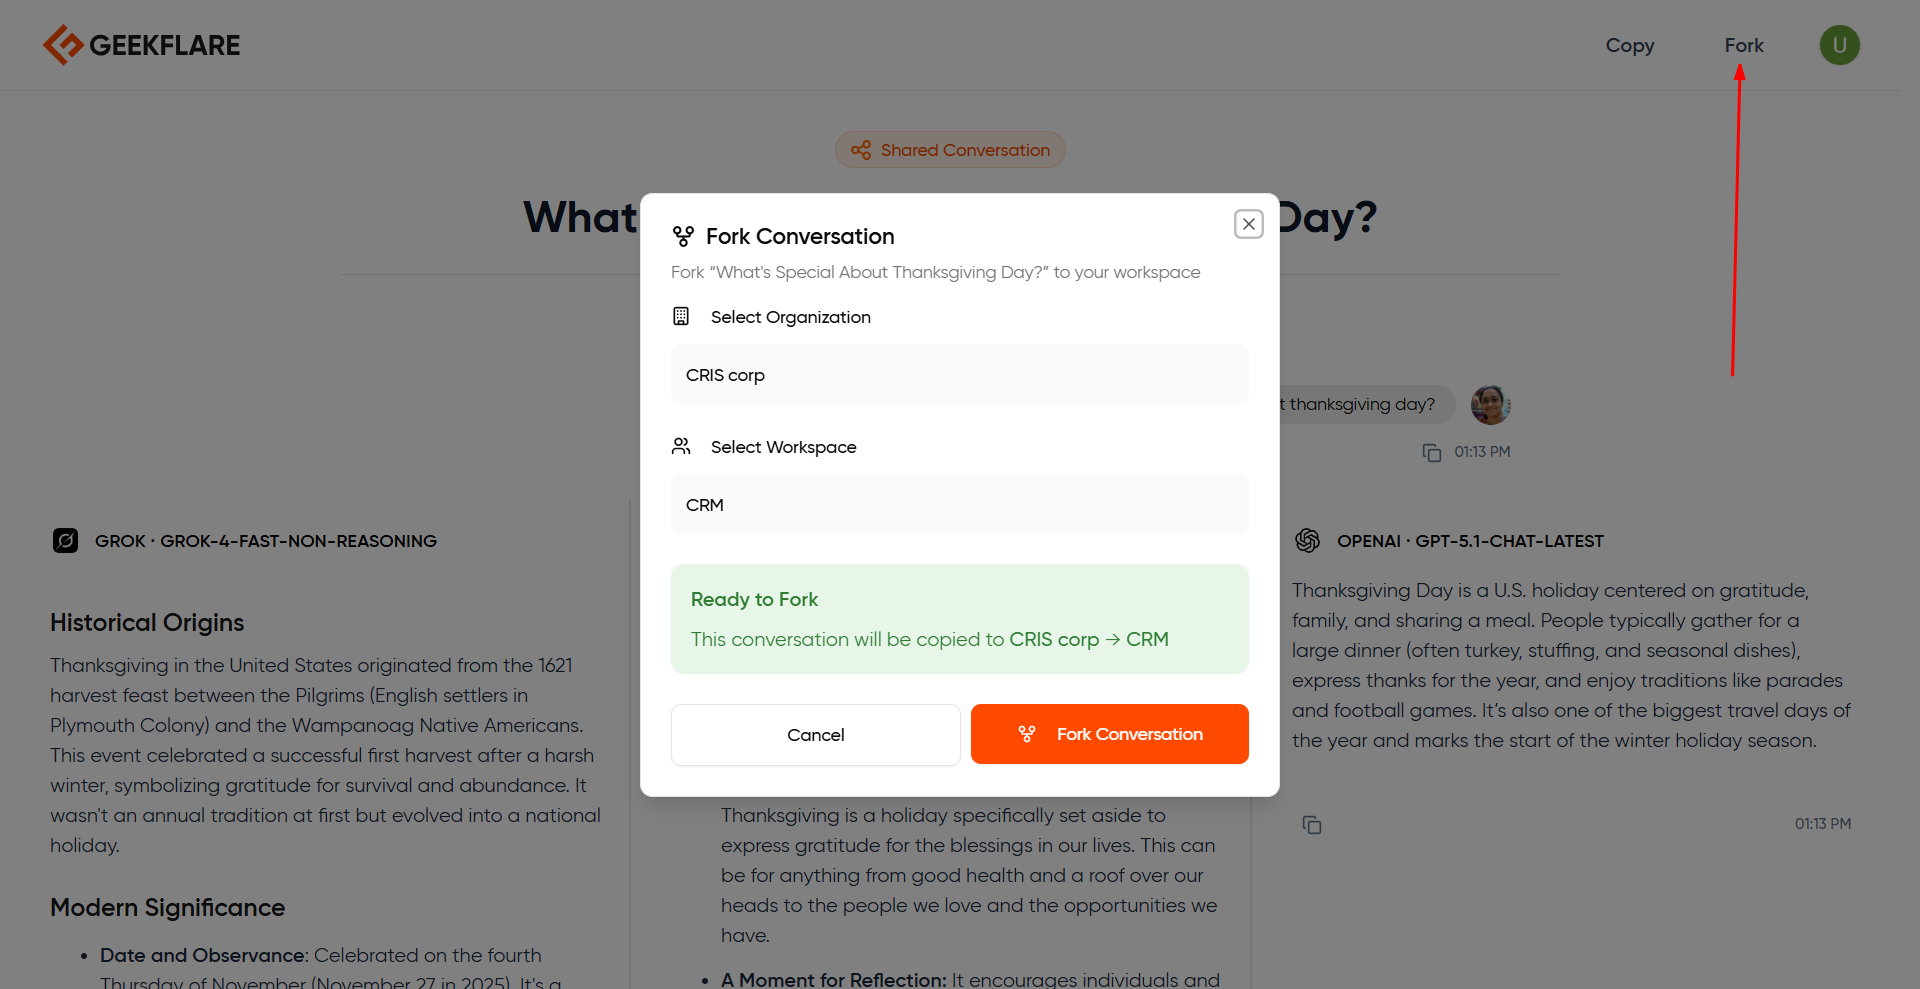Cancel the fork dialog
The width and height of the screenshot is (1920, 989).
tap(815, 734)
